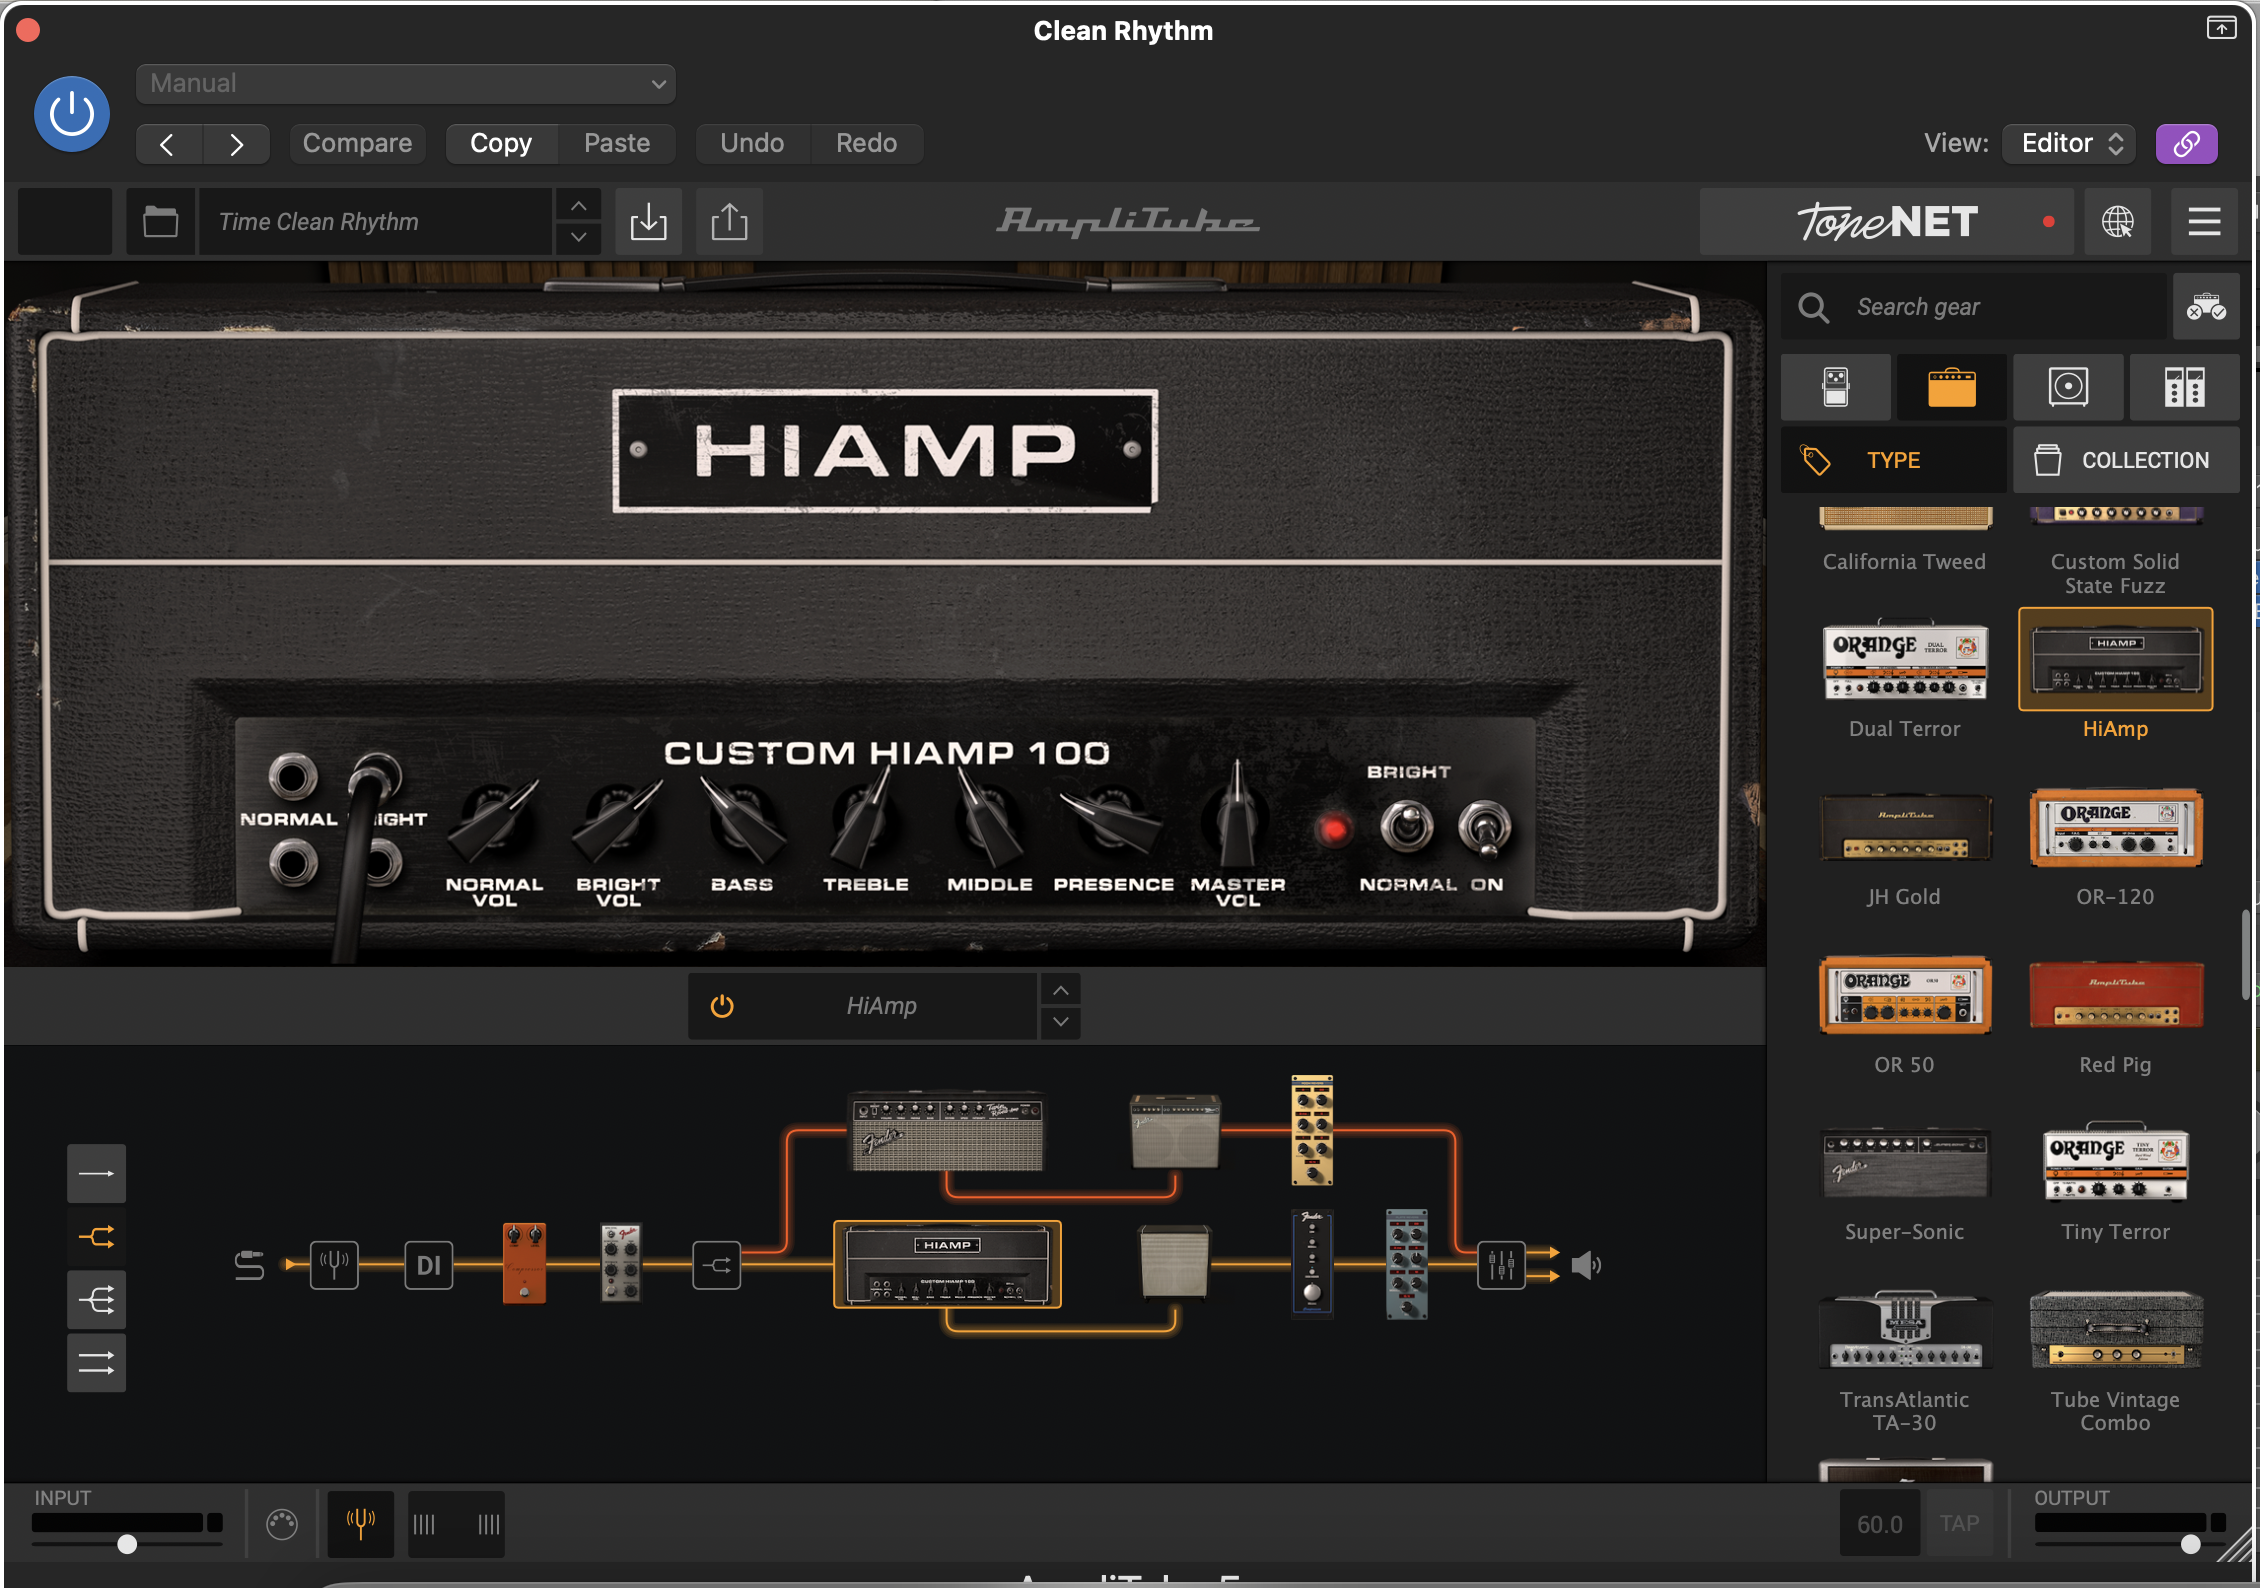Open the ToneNET panel
The width and height of the screenshot is (2260, 1588).
click(x=1886, y=222)
